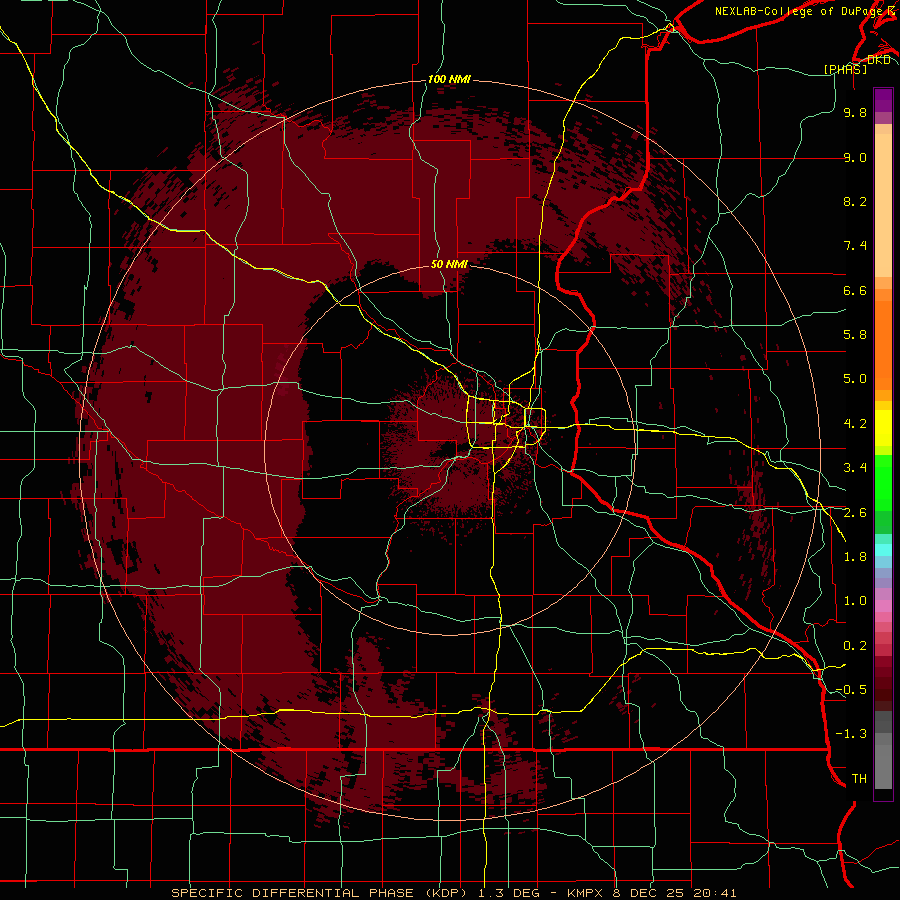Click the -1.3 value on the color scale
The height and width of the screenshot is (900, 900).
(851, 734)
